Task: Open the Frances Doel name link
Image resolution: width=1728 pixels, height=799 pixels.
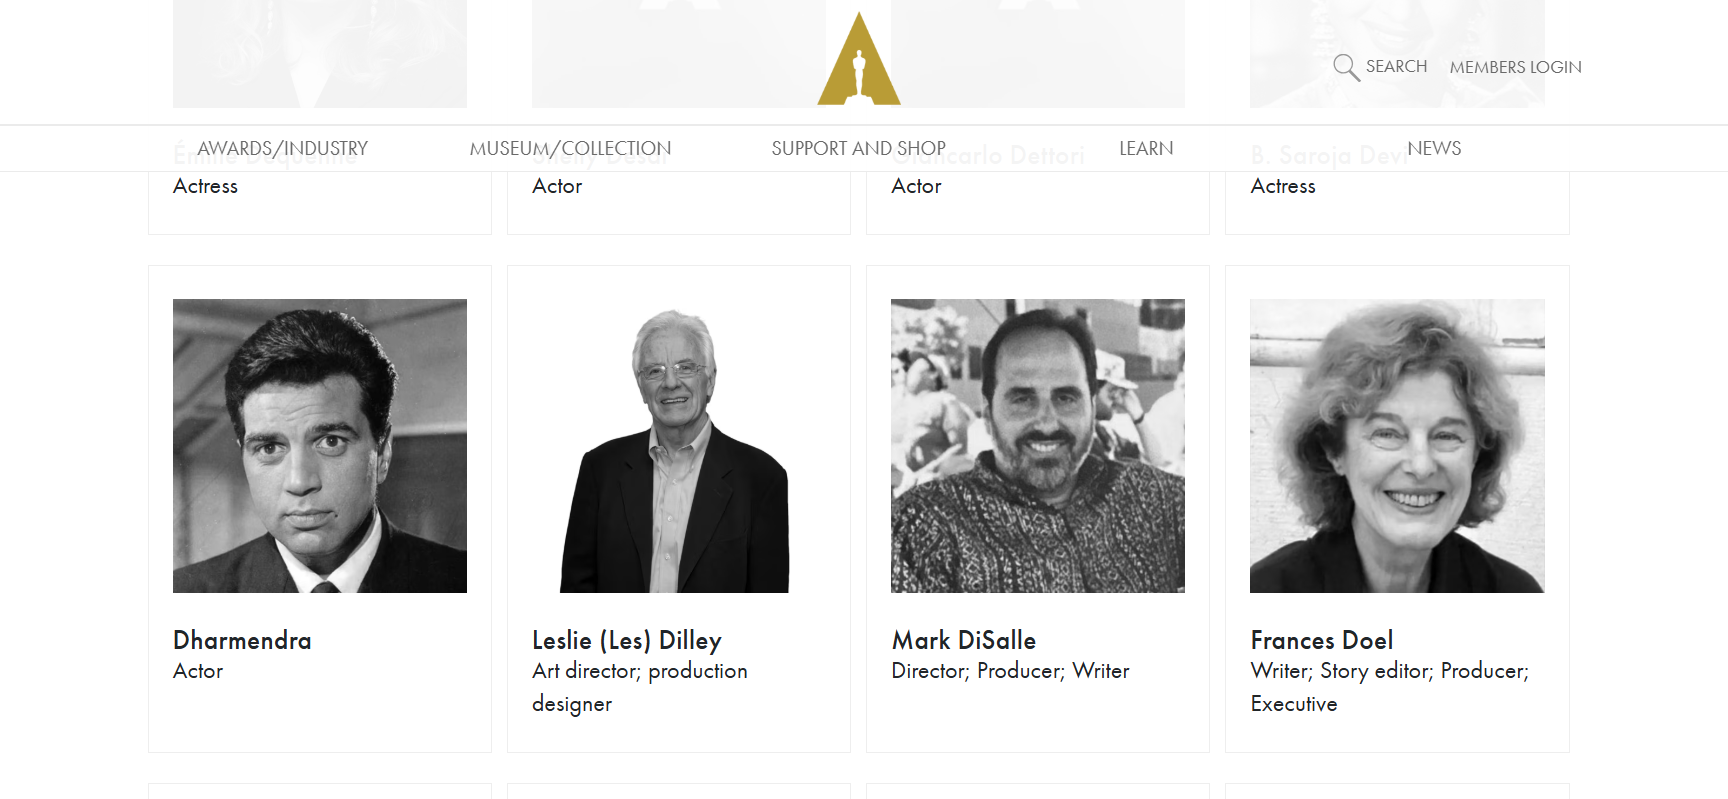Action: point(1322,640)
